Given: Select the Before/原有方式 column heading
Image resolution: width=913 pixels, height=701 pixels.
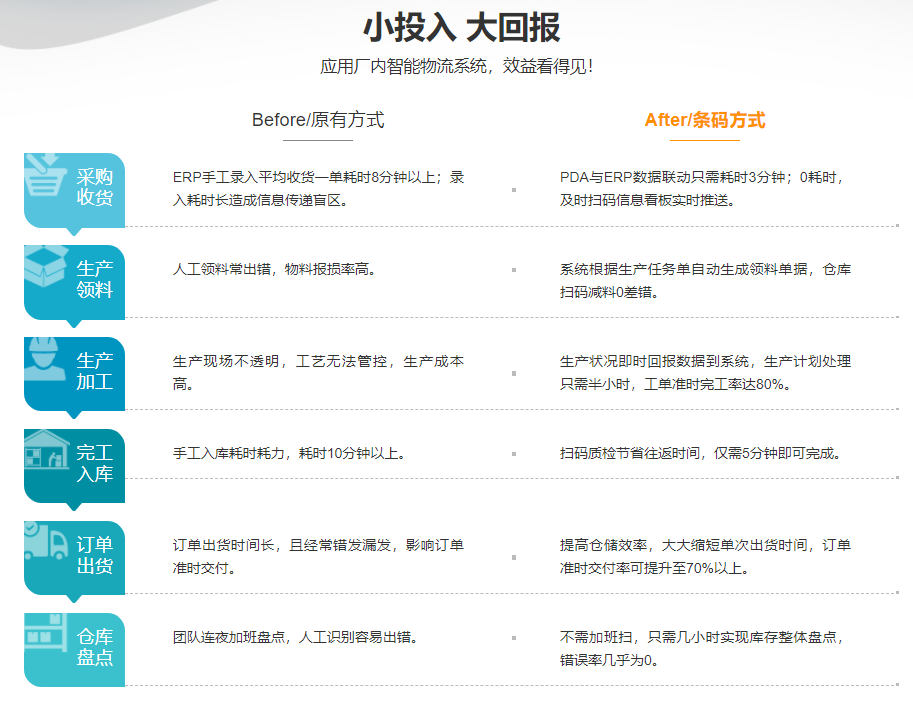Looking at the screenshot, I should point(318,120).
